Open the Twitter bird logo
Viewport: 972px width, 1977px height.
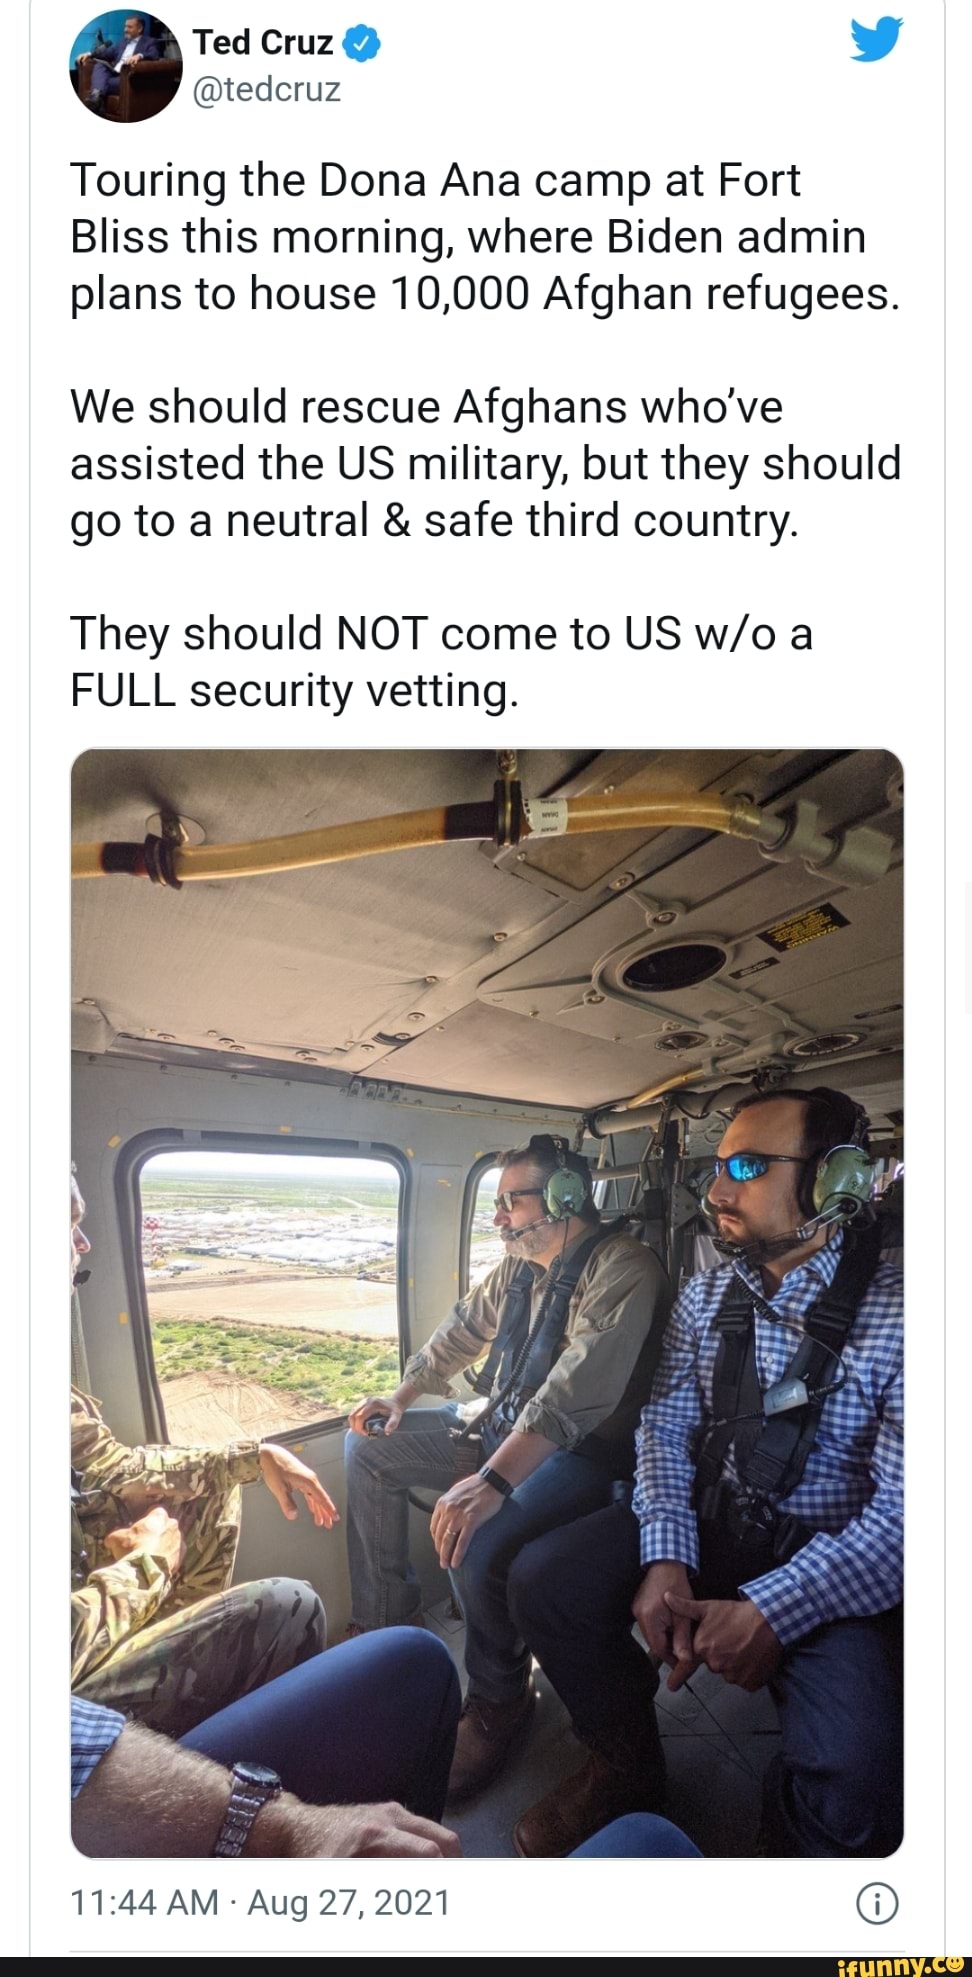click(876, 41)
